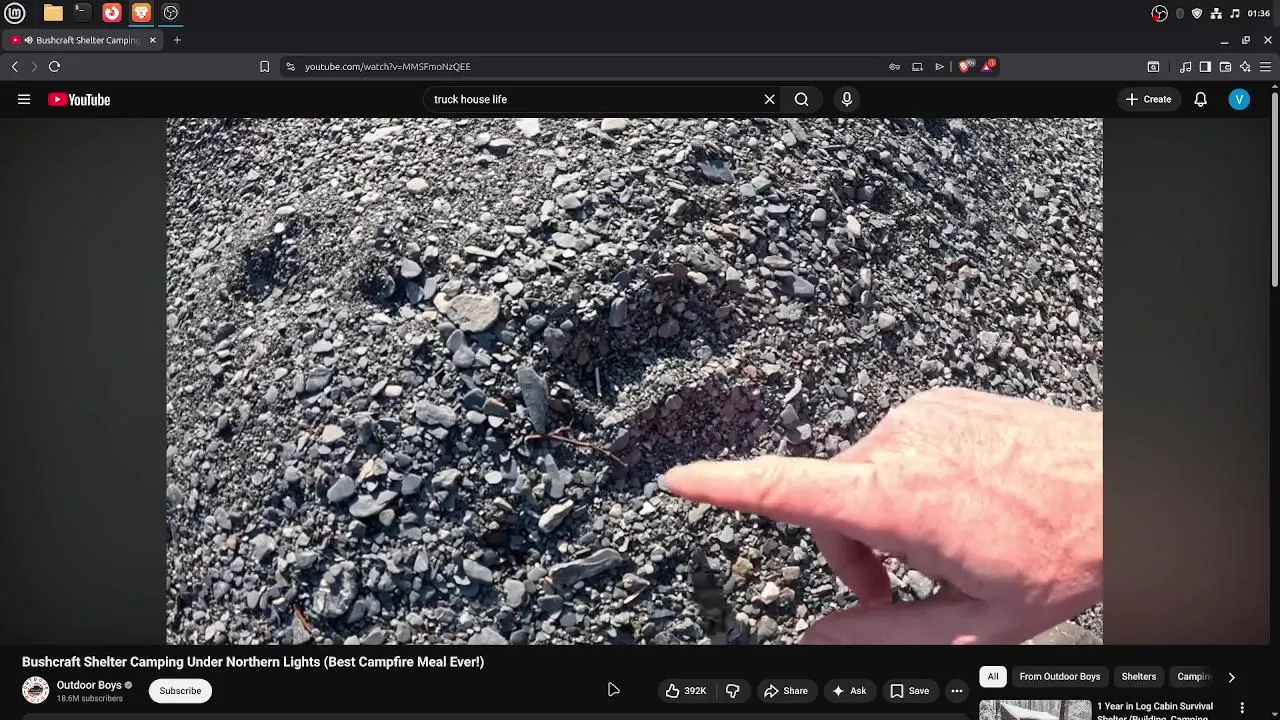Viewport: 1280px width, 720px height.
Task: Open the Outdoor Boys channel avatar
Action: point(35,690)
